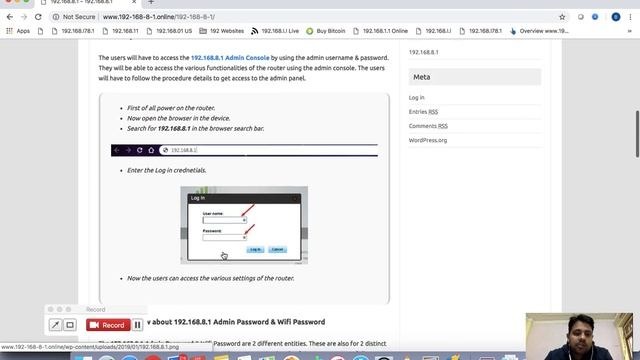Select the arrow drawing tool in recorder
Image resolution: width=640 pixels, height=360 pixels.
(55, 325)
